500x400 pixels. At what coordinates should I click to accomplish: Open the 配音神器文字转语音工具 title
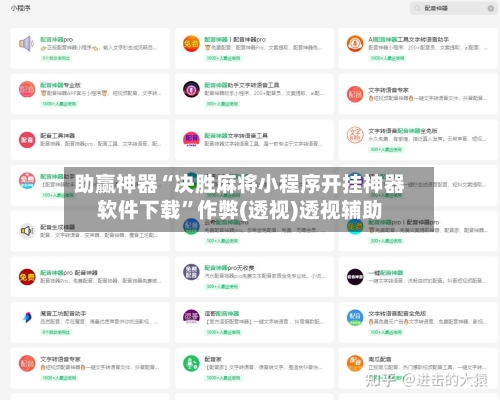pyautogui.click(x=236, y=136)
